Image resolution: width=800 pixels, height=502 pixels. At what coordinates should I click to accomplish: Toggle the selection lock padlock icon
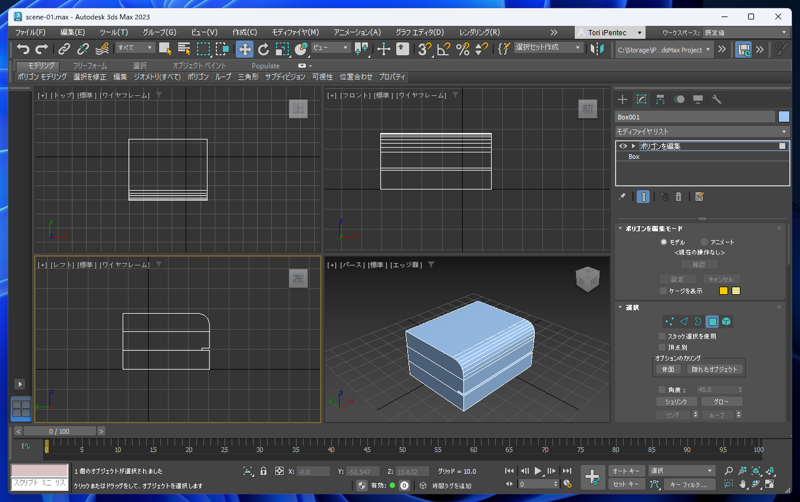click(x=263, y=471)
